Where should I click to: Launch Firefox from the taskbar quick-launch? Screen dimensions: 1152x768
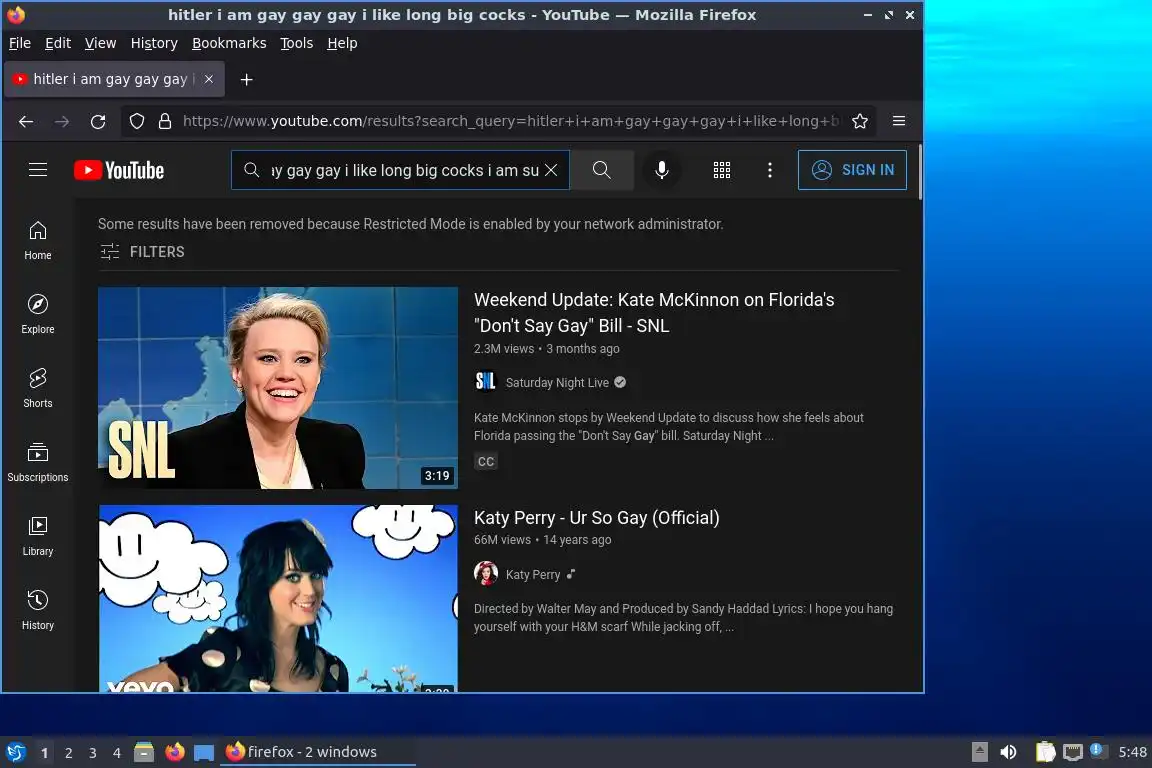[x=175, y=752]
